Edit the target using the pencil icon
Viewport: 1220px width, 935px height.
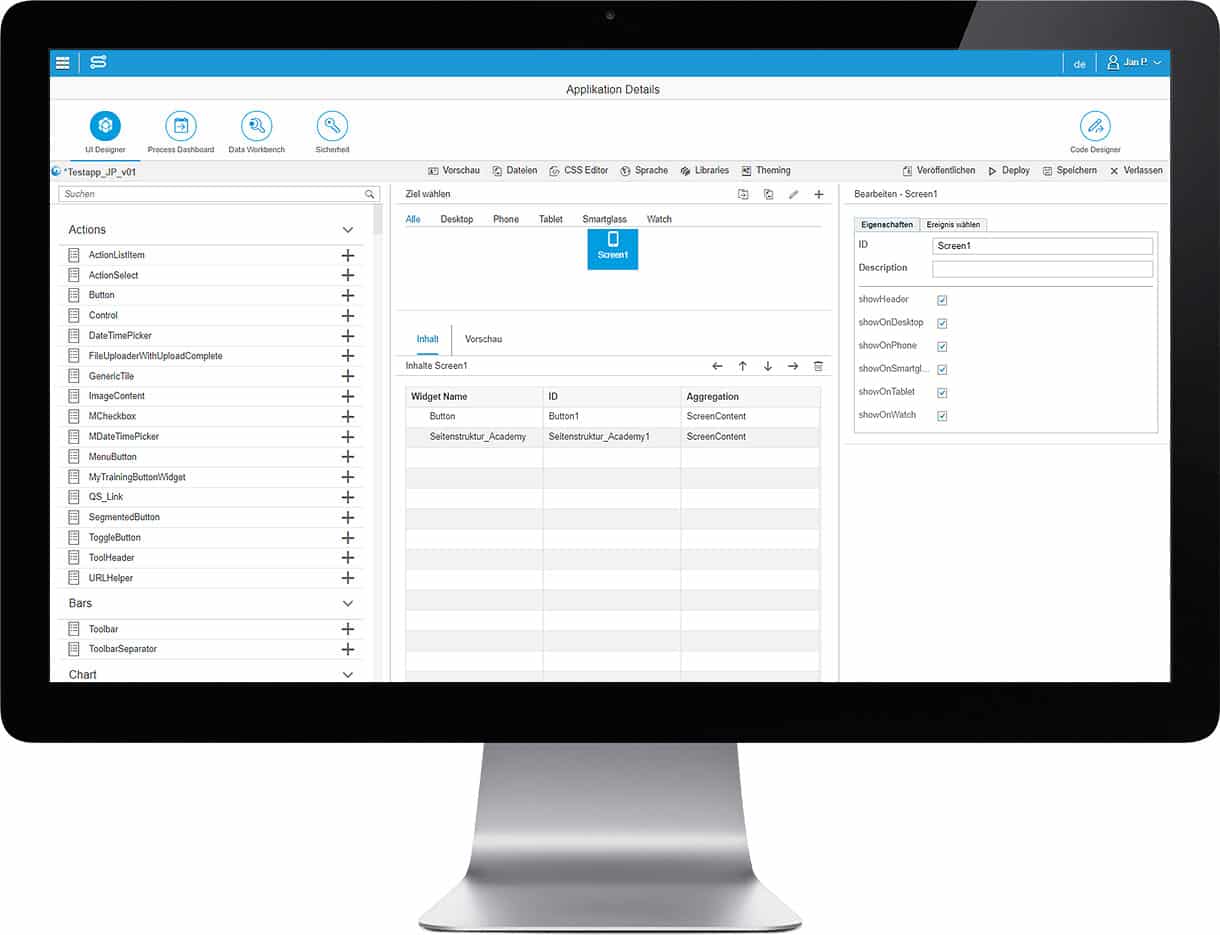point(795,194)
